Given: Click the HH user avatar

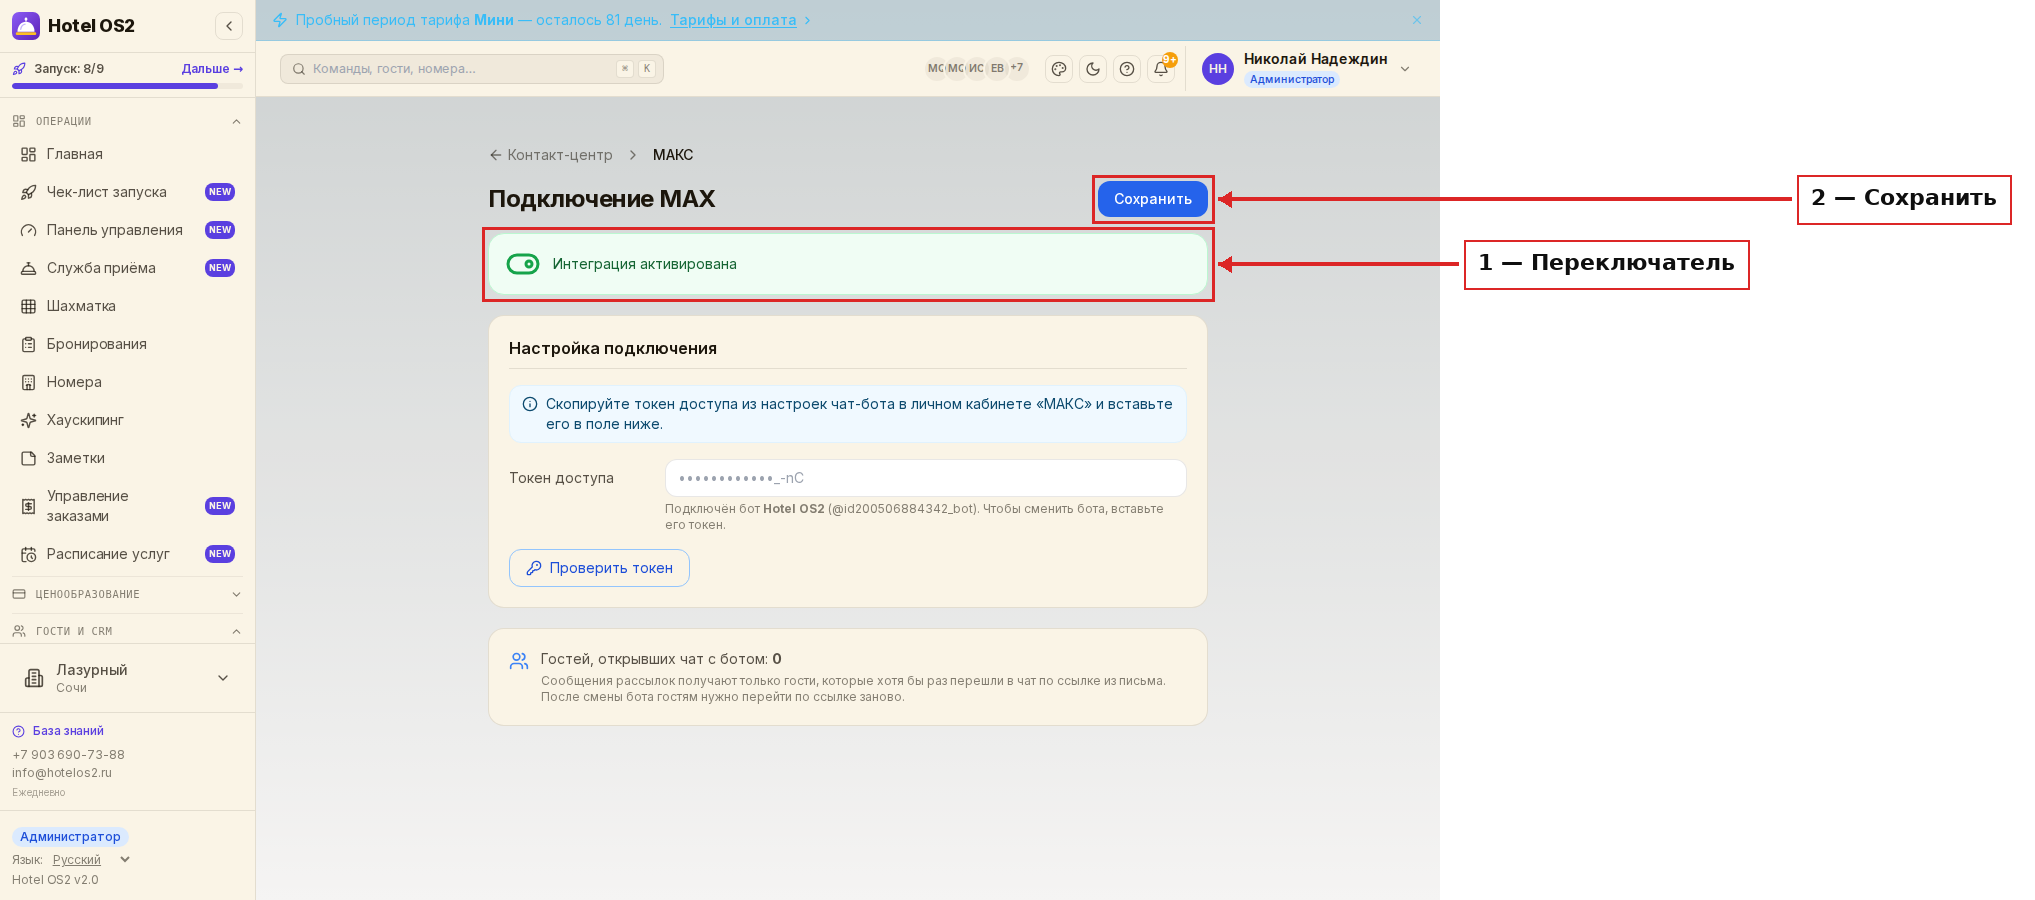Looking at the screenshot, I should coord(1218,69).
